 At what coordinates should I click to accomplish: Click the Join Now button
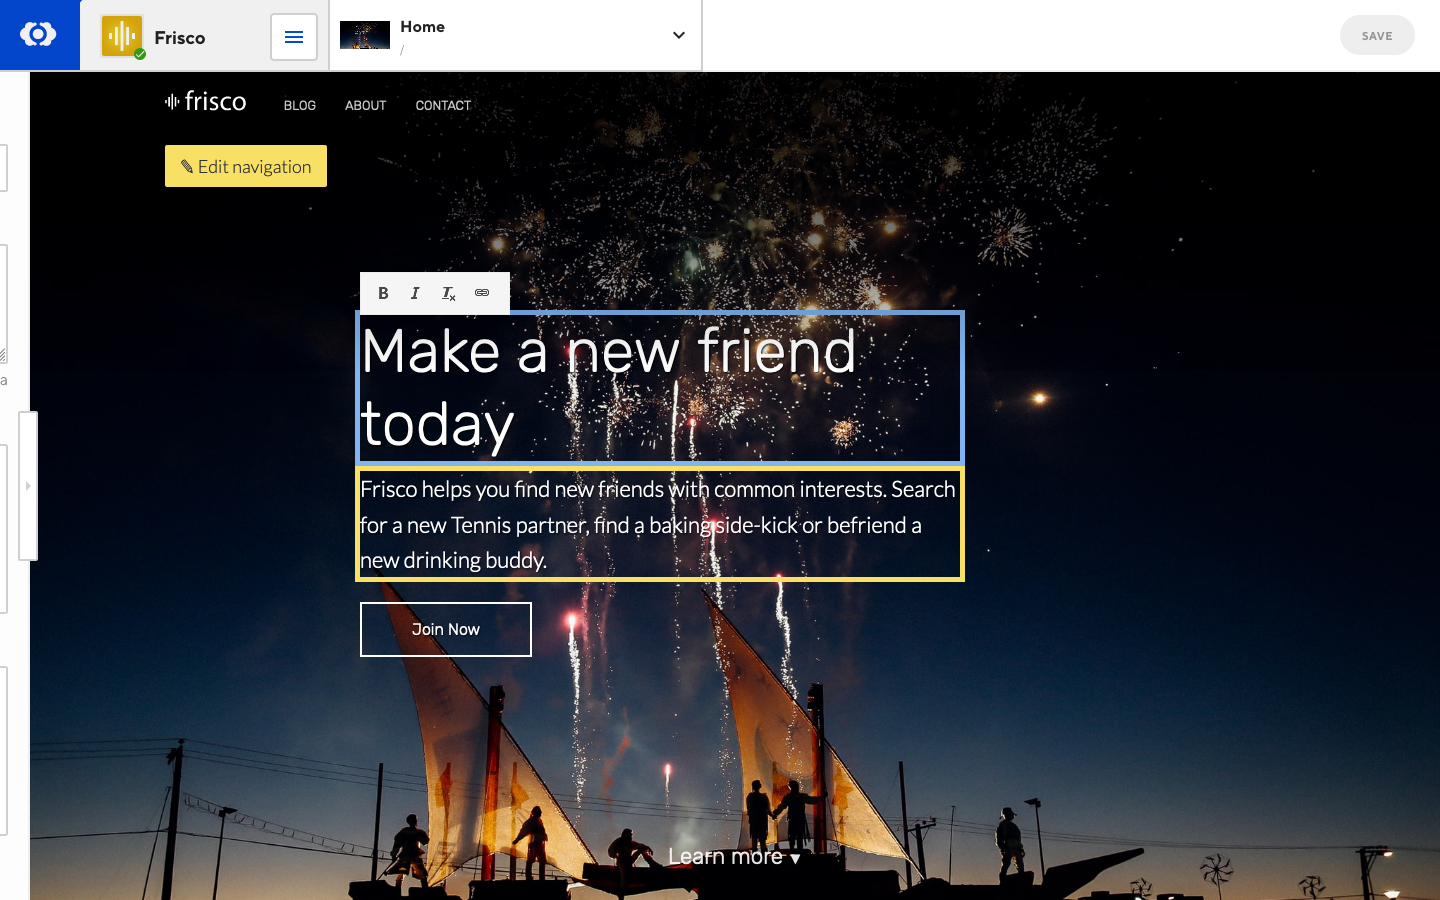tap(445, 629)
